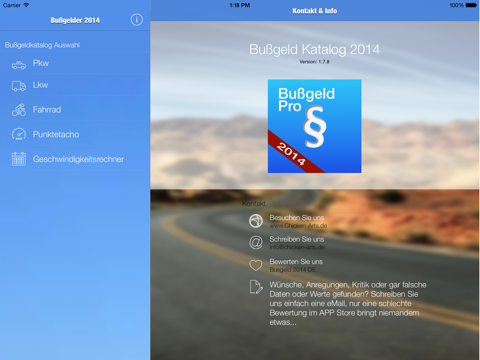Email info@chicken-arts.de

tap(297, 247)
